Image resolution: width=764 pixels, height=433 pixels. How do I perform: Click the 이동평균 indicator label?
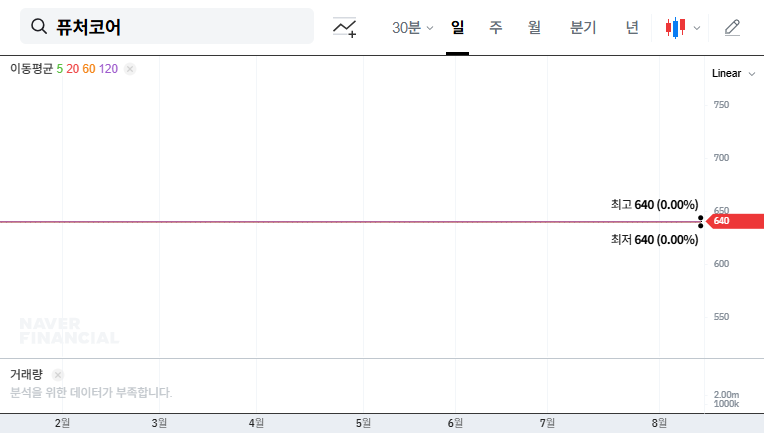pos(31,69)
